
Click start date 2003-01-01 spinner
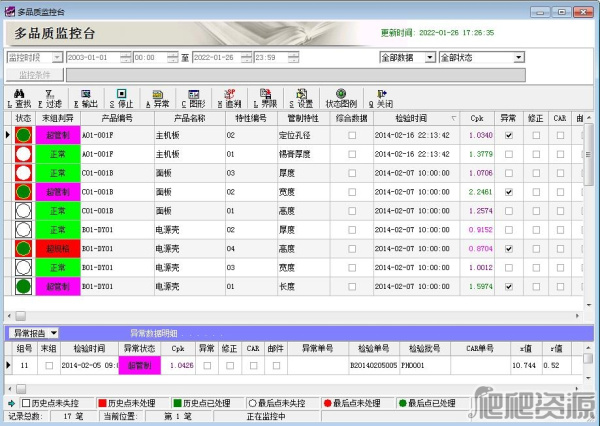tap(126, 57)
